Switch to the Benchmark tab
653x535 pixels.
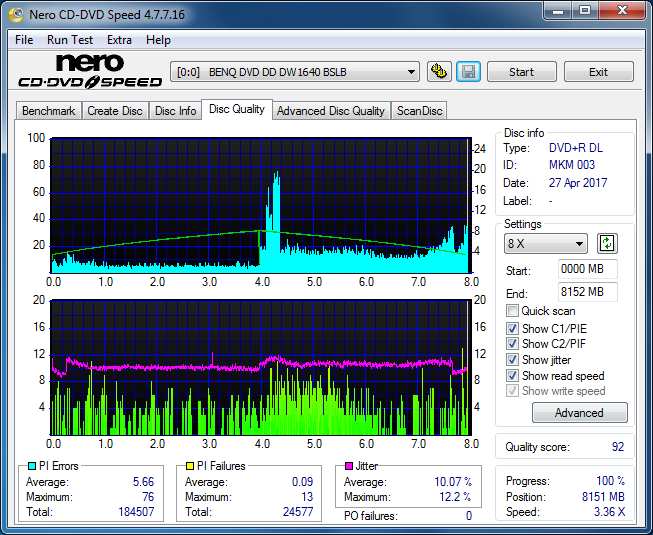point(49,111)
